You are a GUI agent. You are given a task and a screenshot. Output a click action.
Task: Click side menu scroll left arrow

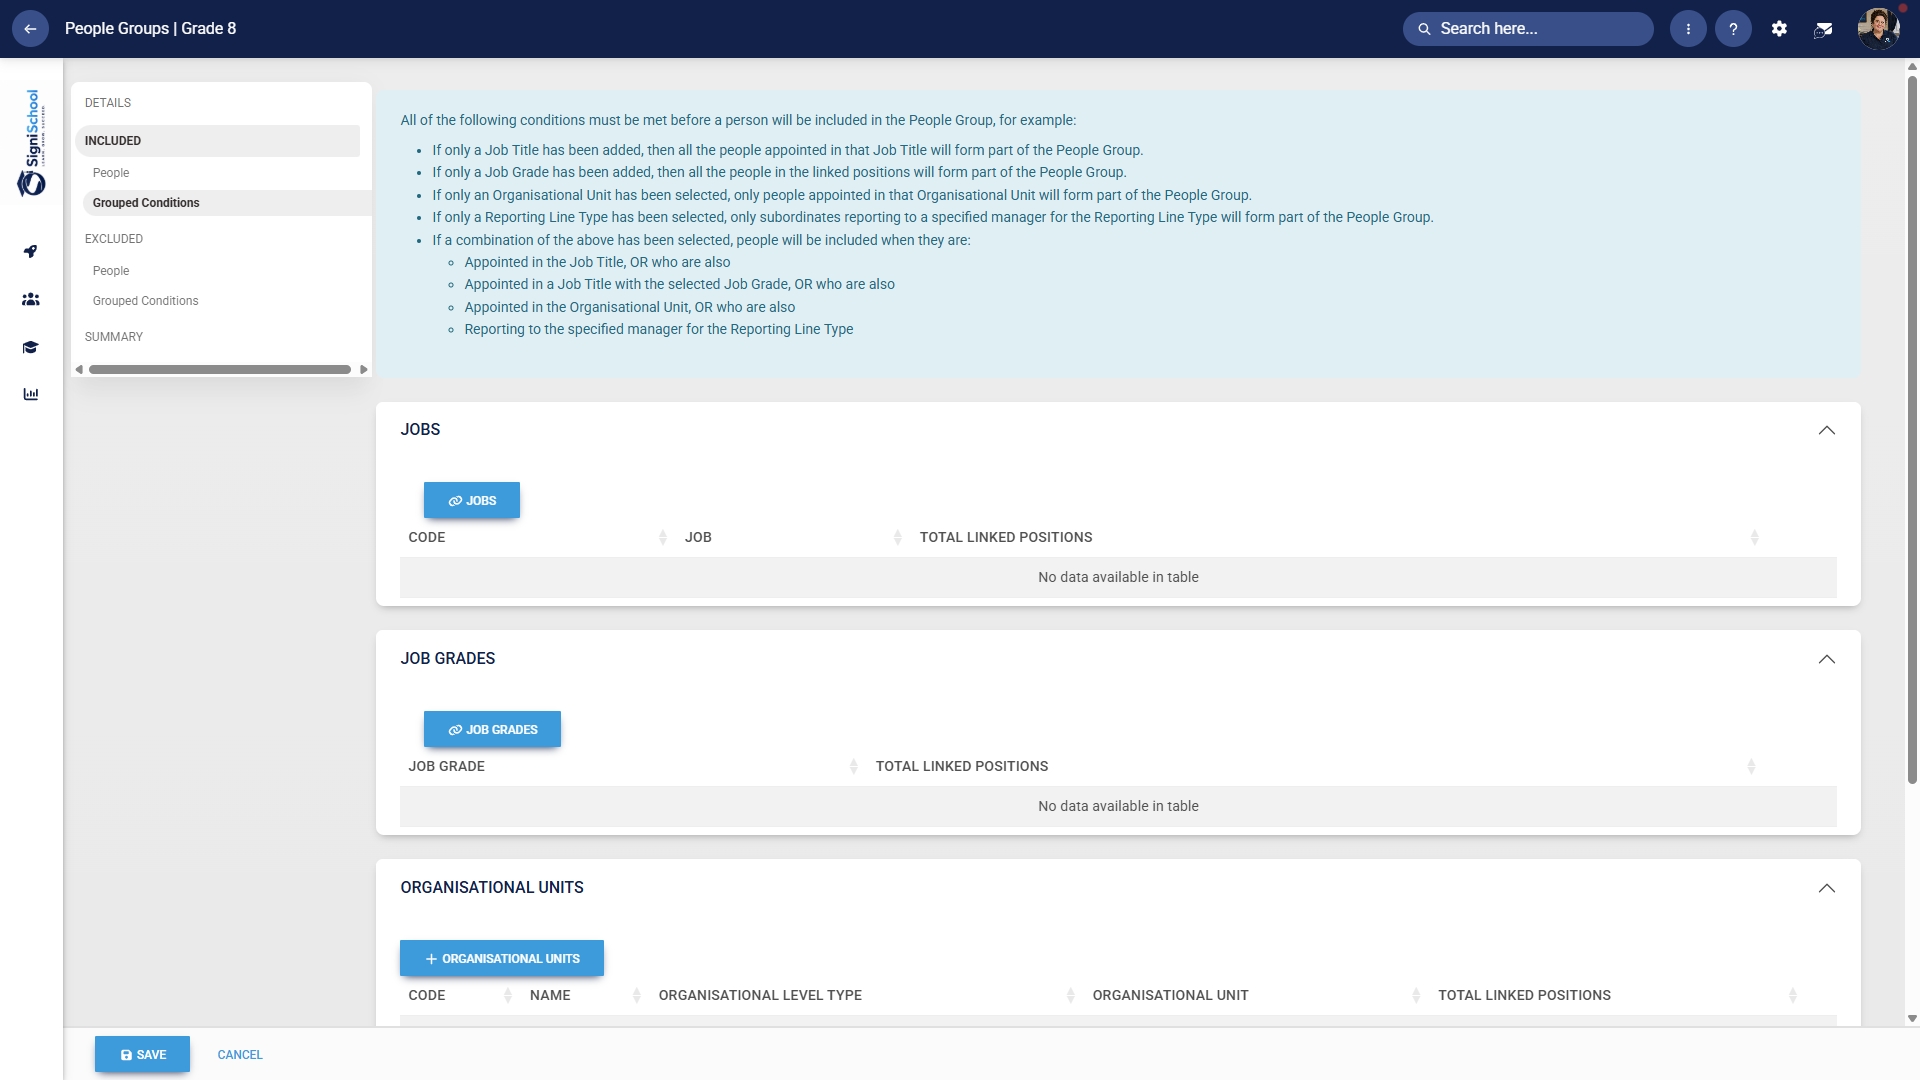click(79, 370)
